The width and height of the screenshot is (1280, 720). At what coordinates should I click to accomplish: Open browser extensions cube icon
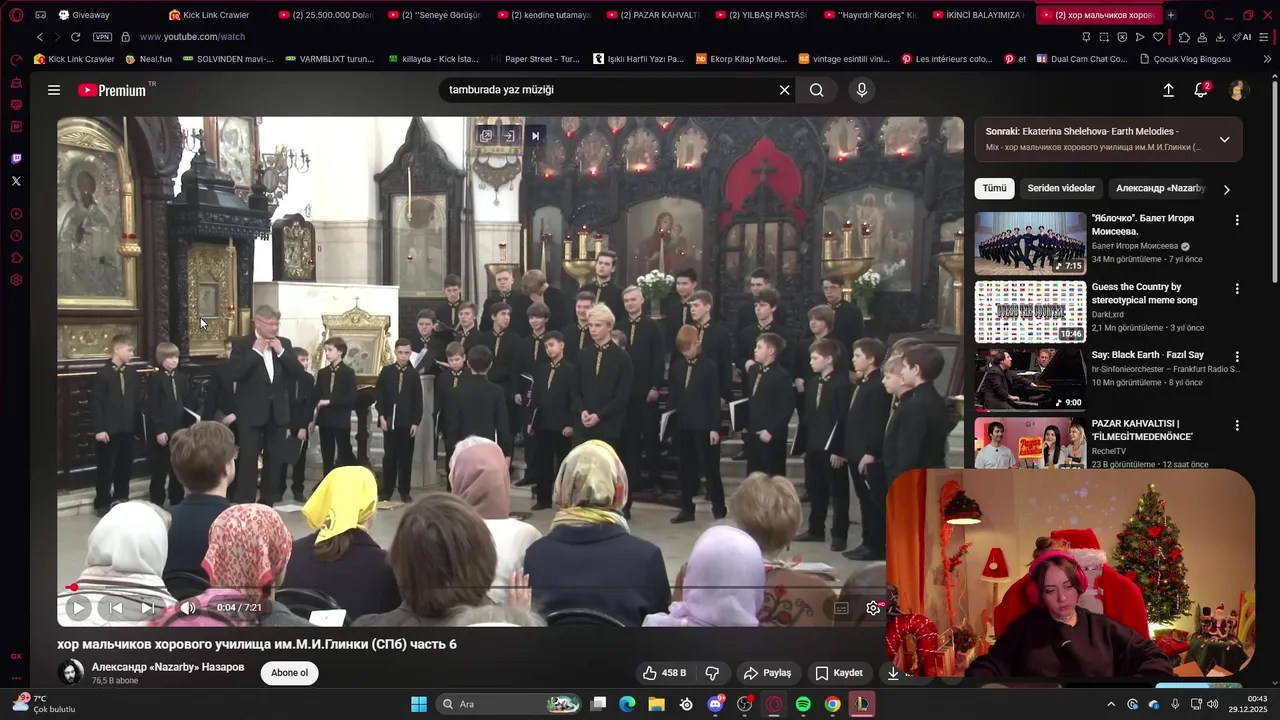(x=1184, y=37)
